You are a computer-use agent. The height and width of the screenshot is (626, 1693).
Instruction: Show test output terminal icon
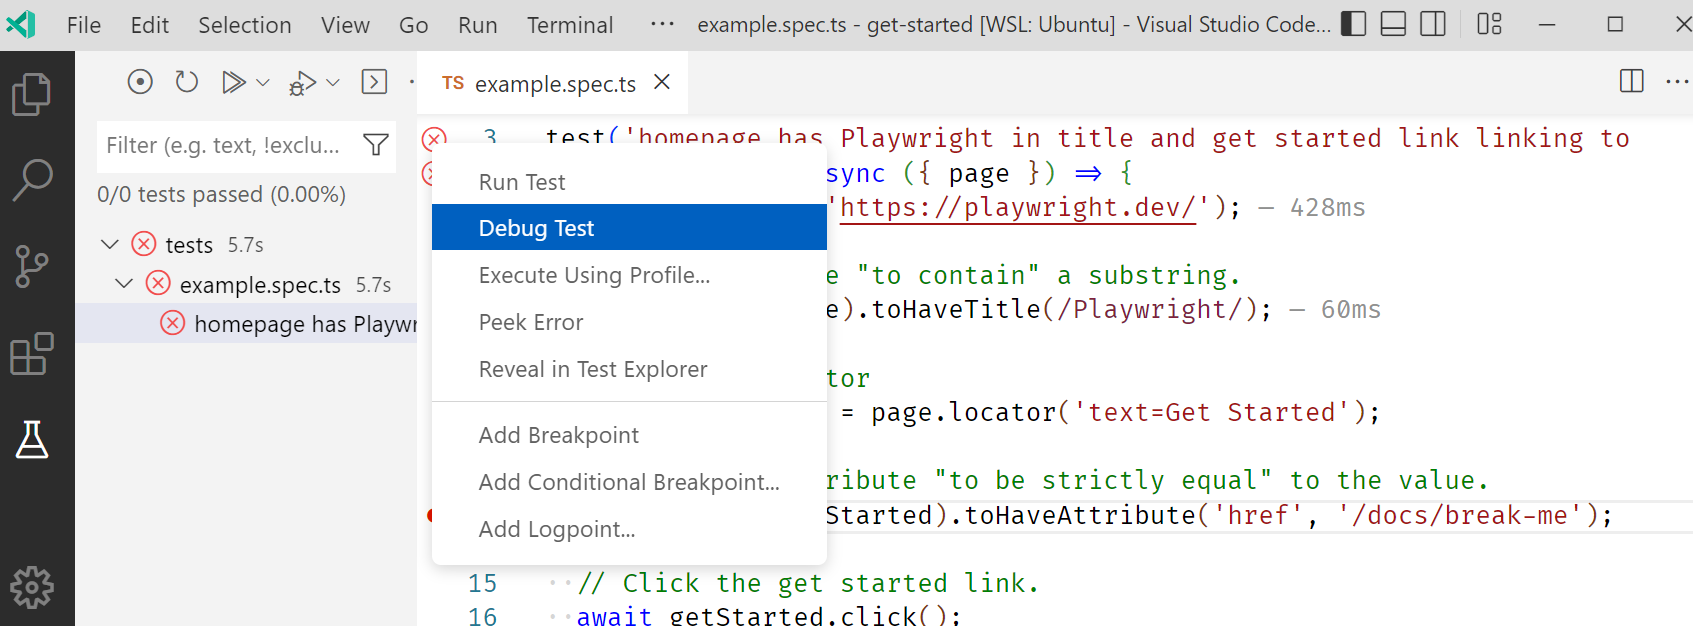[x=374, y=82]
